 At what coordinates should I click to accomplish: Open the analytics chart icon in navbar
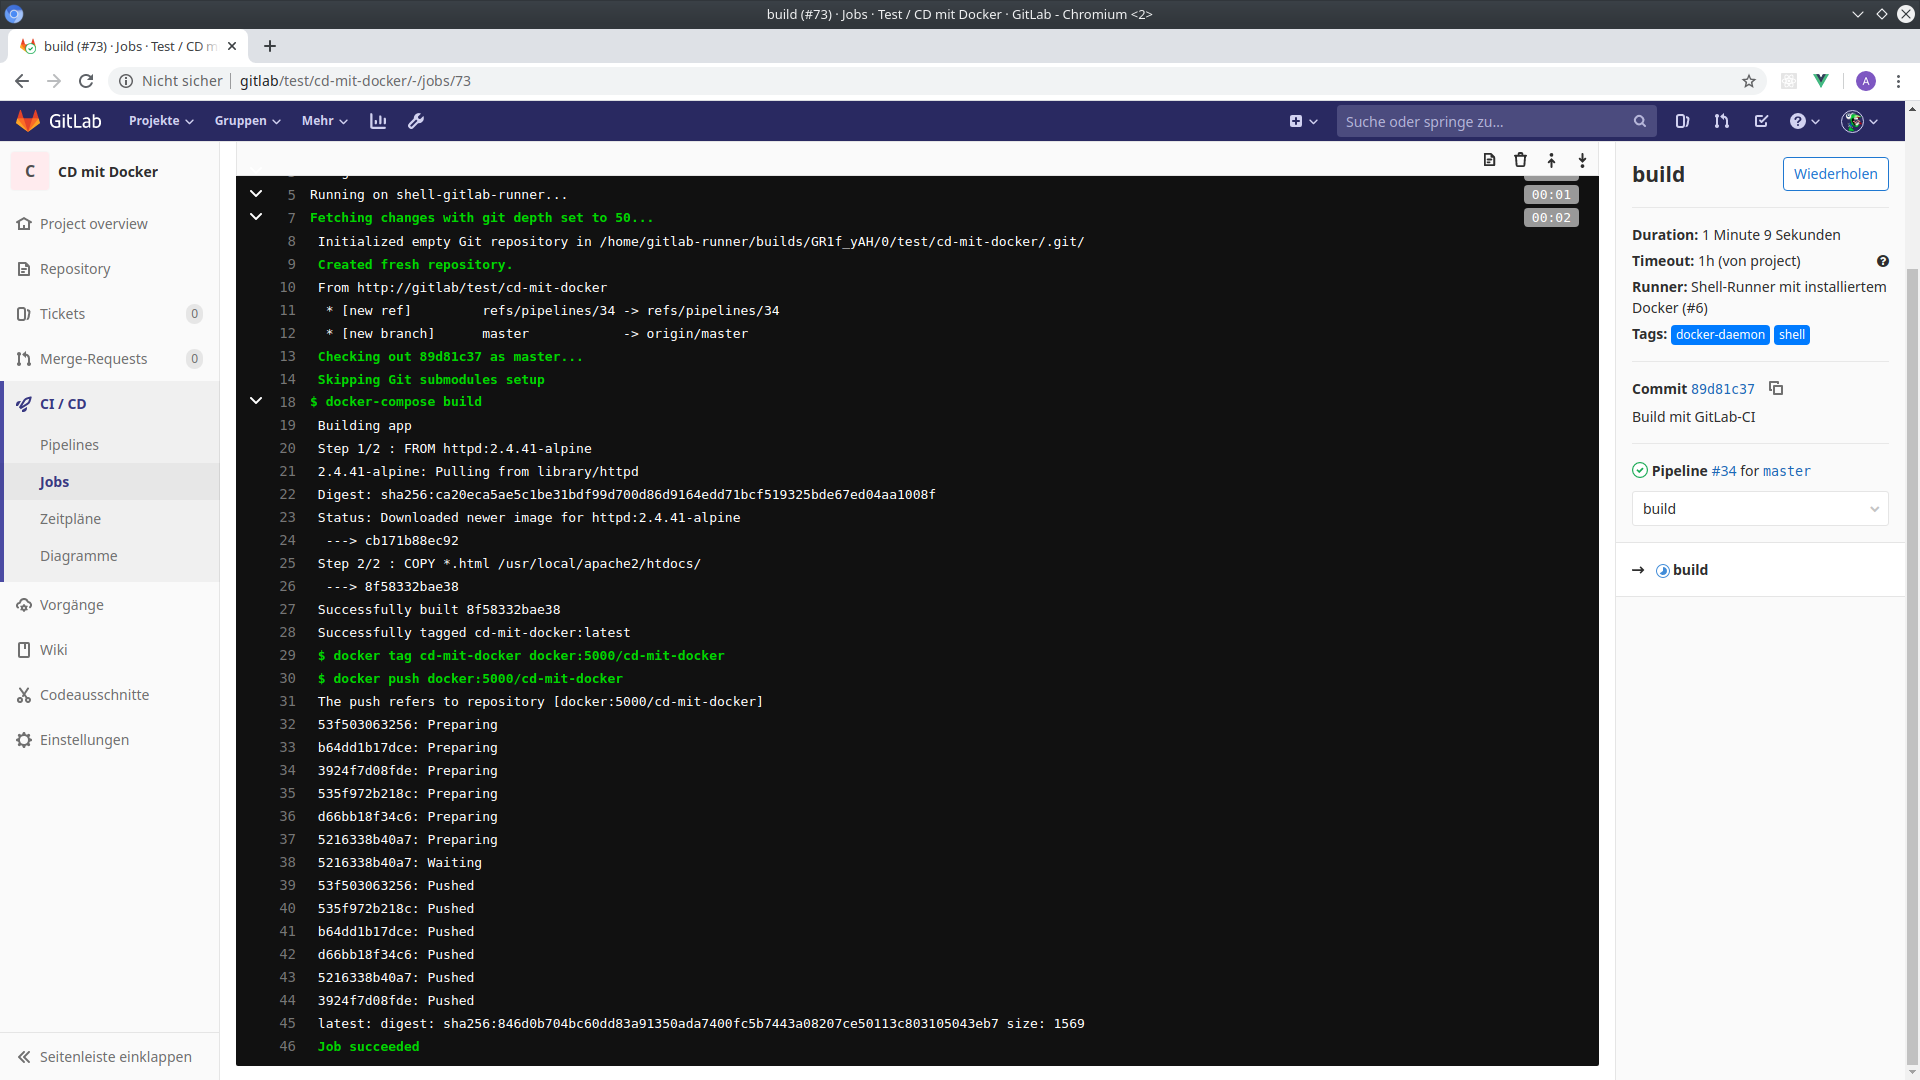[x=378, y=121]
